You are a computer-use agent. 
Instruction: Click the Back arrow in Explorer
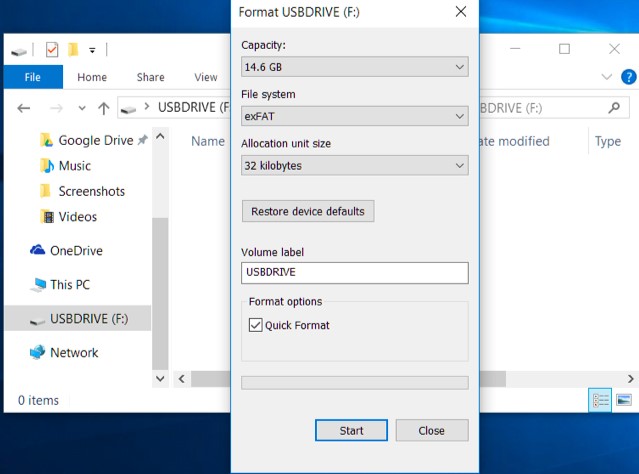click(24, 108)
